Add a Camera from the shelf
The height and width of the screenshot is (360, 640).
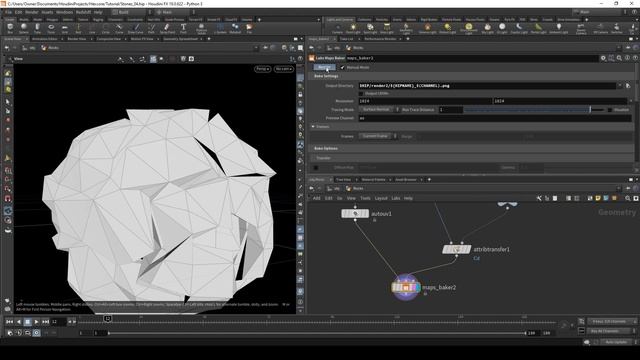click(x=337, y=28)
